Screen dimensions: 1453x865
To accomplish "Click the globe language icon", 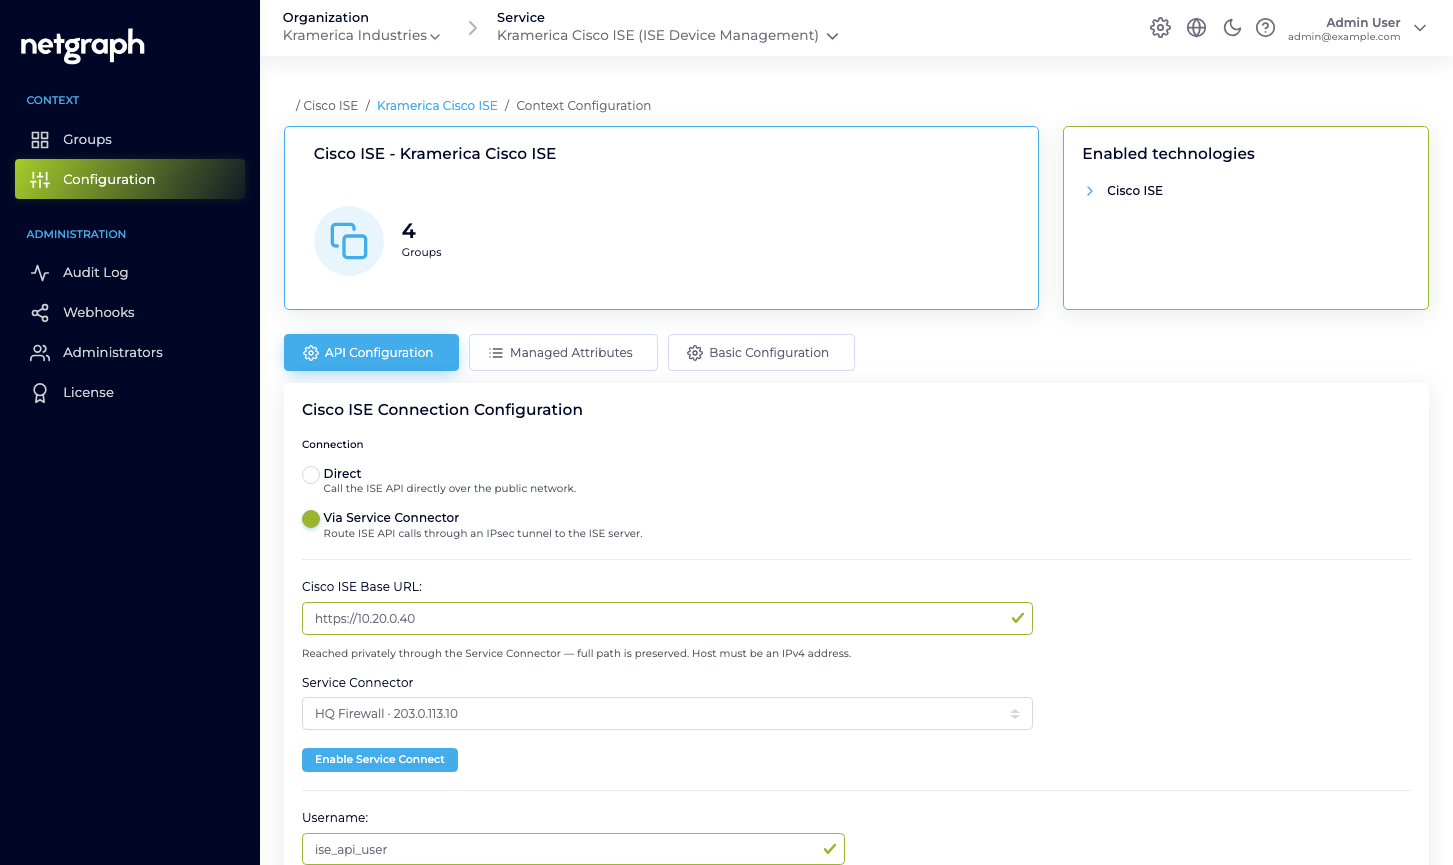I will (1196, 28).
